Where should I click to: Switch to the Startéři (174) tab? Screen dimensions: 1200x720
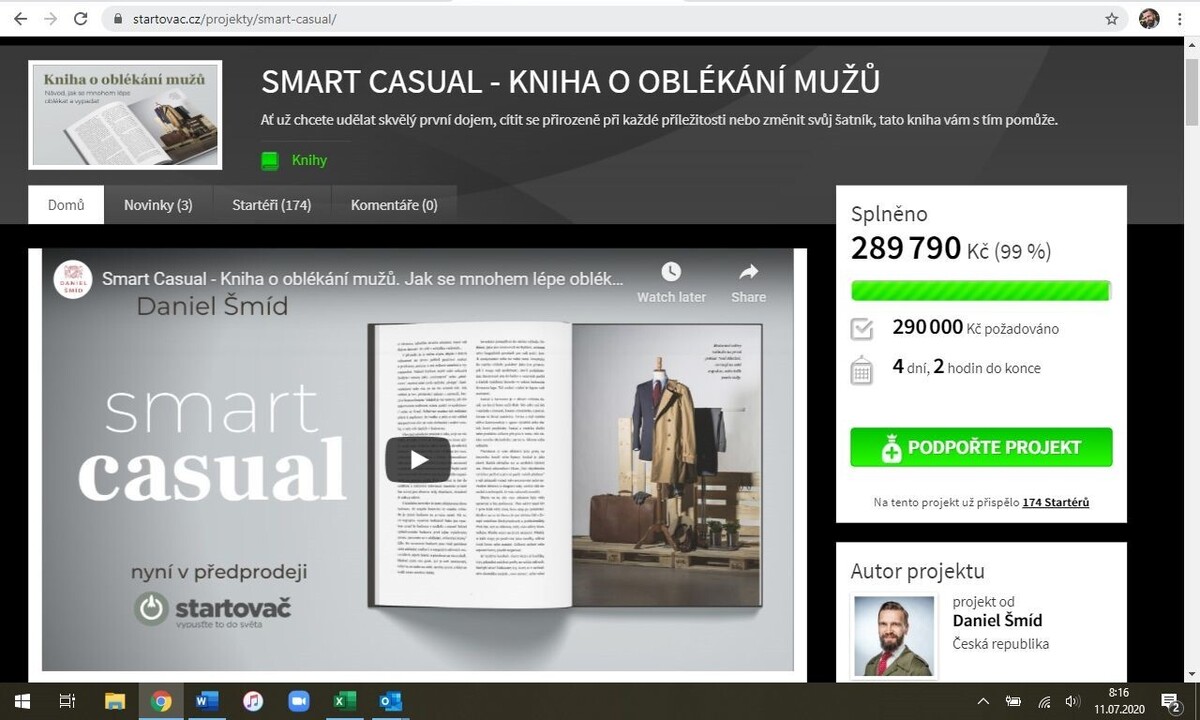point(272,205)
